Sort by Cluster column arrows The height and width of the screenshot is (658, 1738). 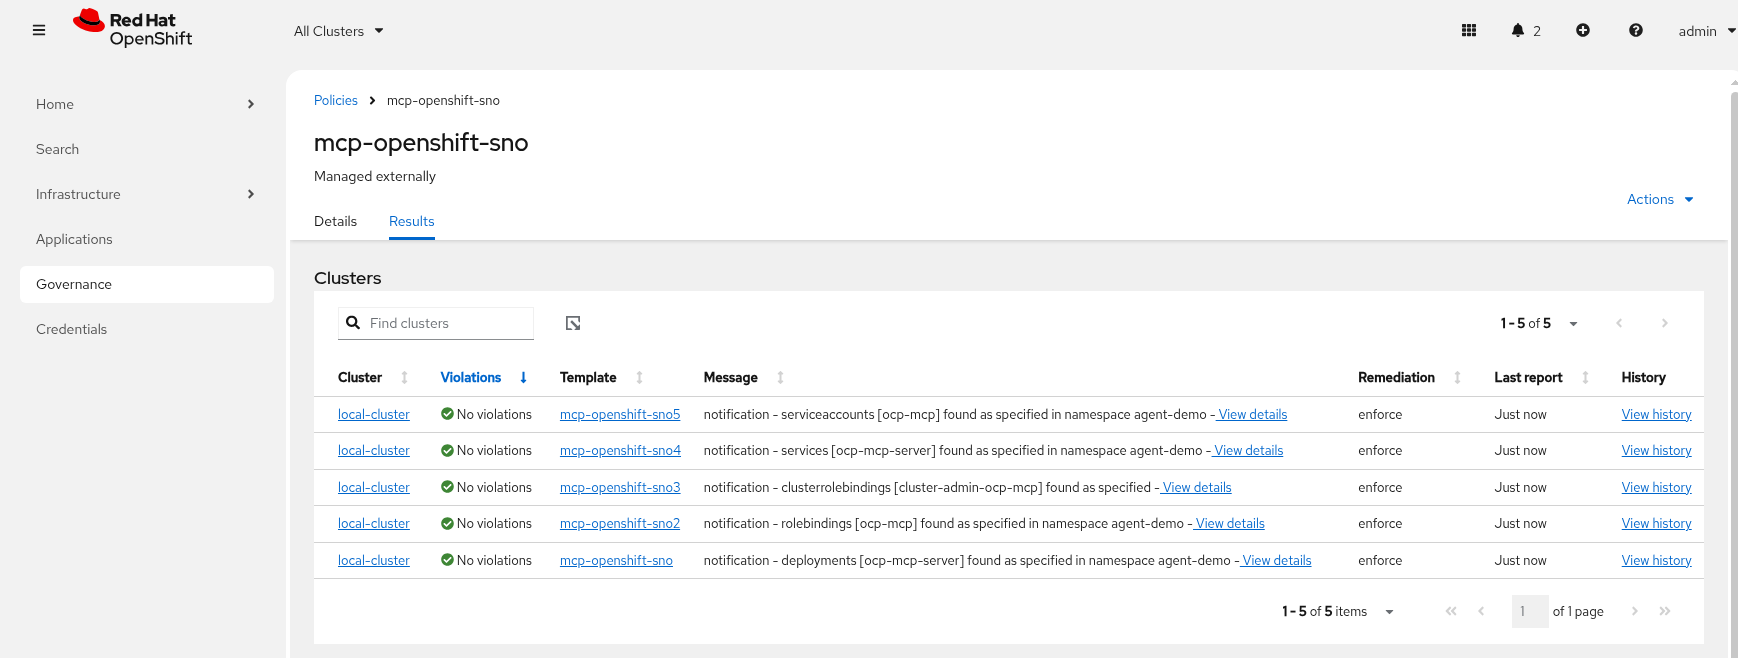coord(404,377)
